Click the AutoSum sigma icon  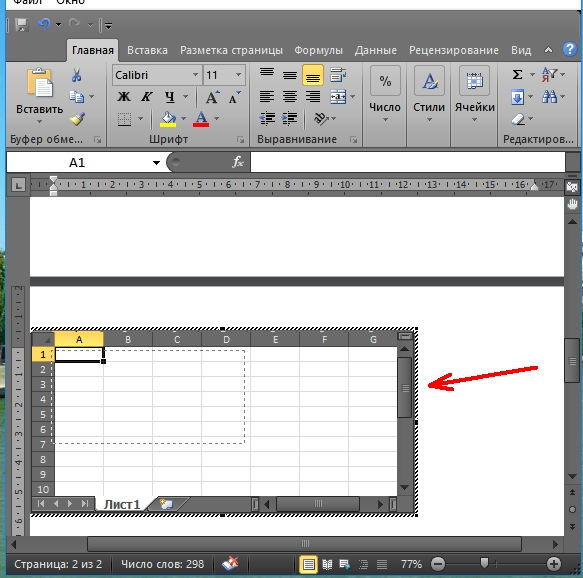point(517,75)
